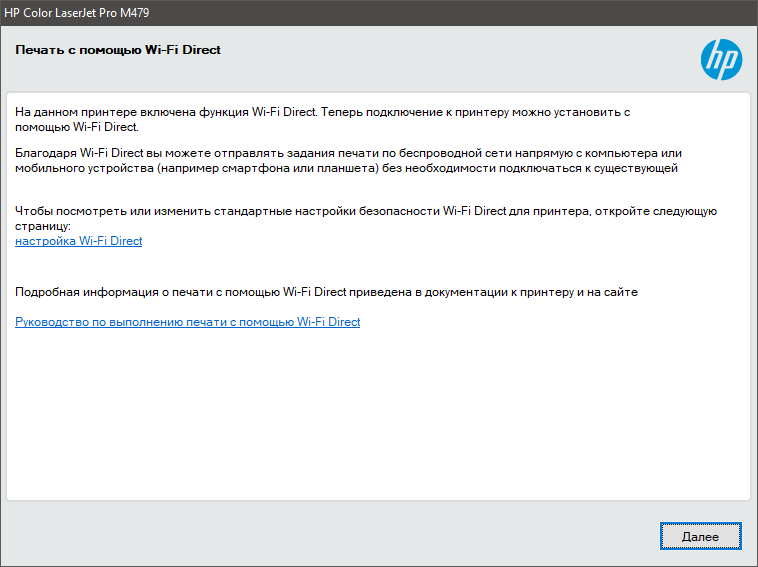Open the Руководство по выполнению печати link
The height and width of the screenshot is (567, 758).
(x=187, y=322)
